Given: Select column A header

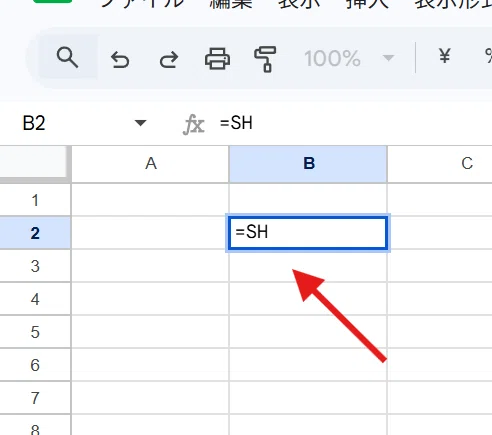Looking at the screenshot, I should click(151, 164).
